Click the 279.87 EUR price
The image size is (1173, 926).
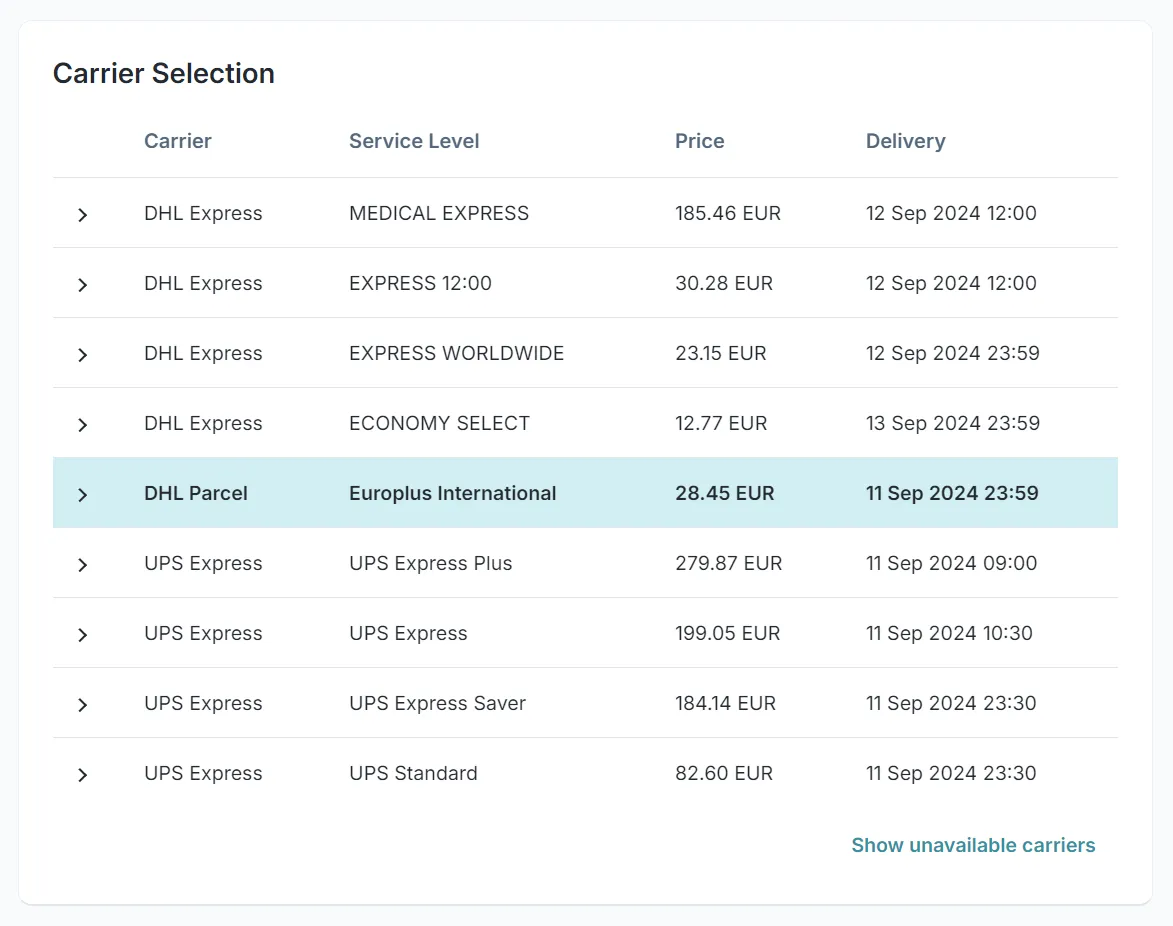728,563
